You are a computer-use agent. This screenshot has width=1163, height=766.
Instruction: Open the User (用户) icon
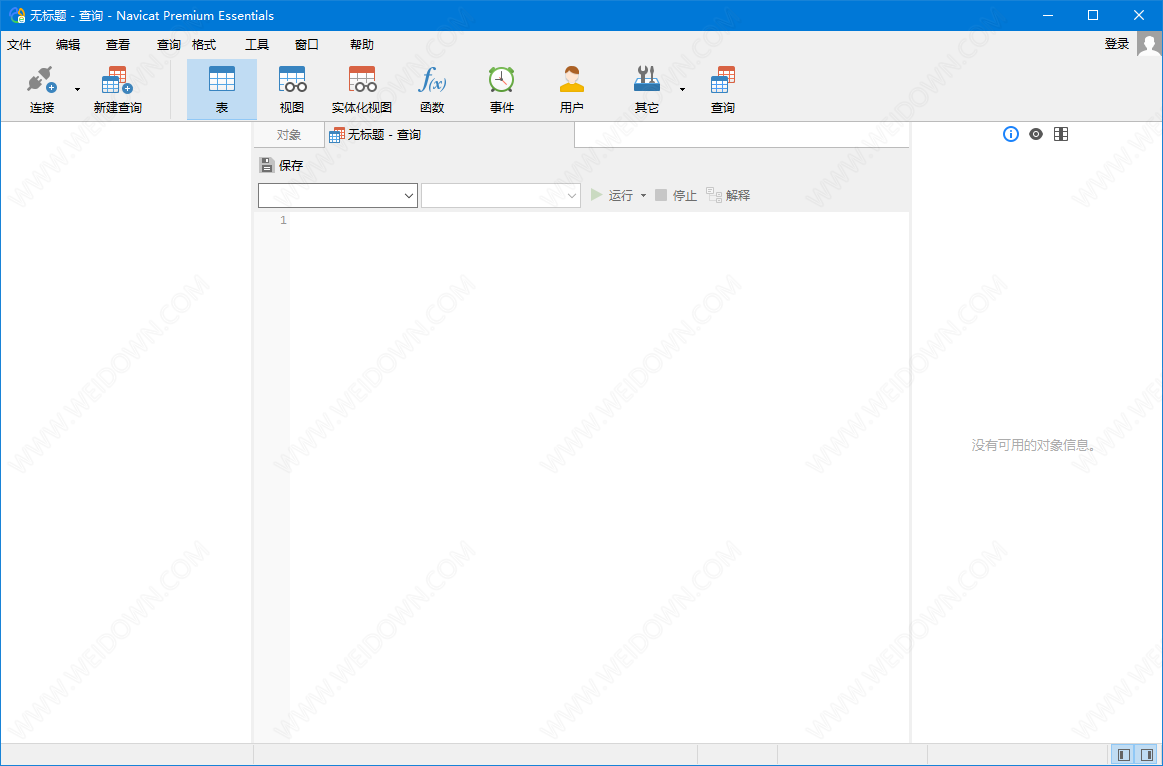(572, 81)
